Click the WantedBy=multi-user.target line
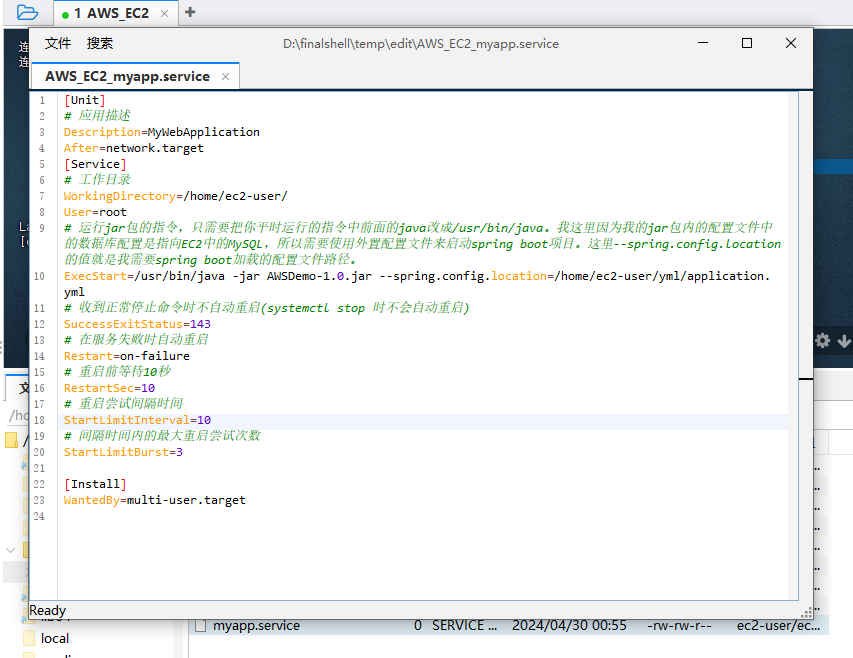The width and height of the screenshot is (853, 658). coord(154,500)
